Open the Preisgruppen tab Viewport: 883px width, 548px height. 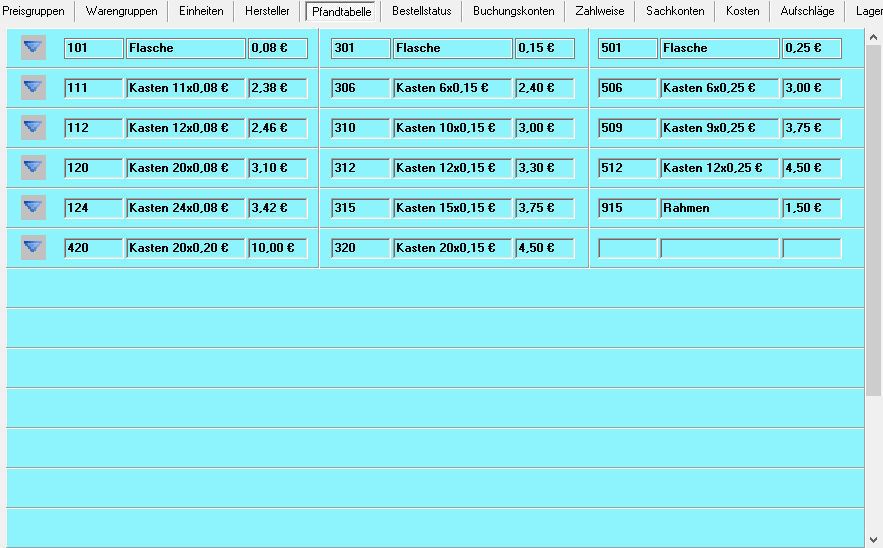pyautogui.click(x=33, y=11)
